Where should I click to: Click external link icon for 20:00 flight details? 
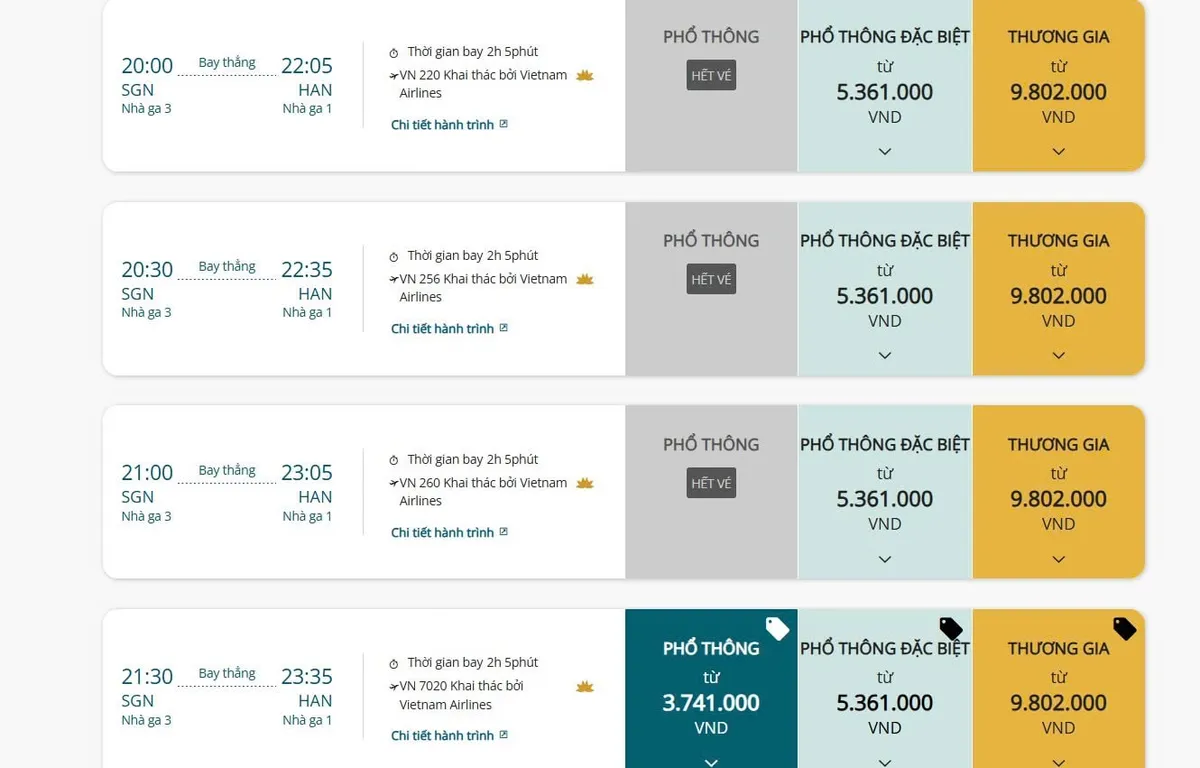[x=504, y=124]
